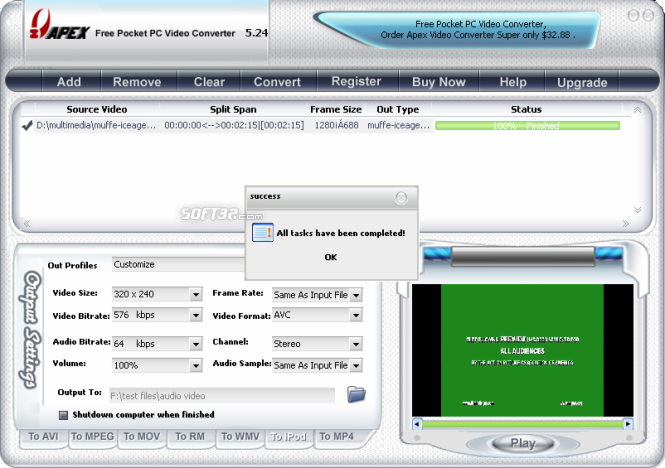This screenshot has height=468, width=665.
Task: Click the task list left scroll chevron
Action: point(27,224)
